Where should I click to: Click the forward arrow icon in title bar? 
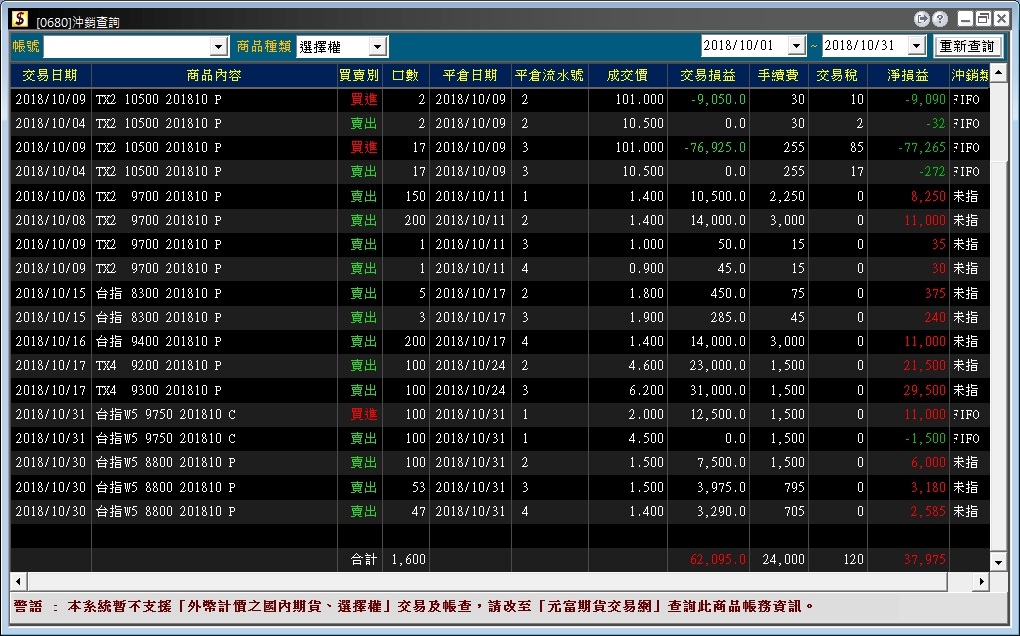click(x=921, y=20)
